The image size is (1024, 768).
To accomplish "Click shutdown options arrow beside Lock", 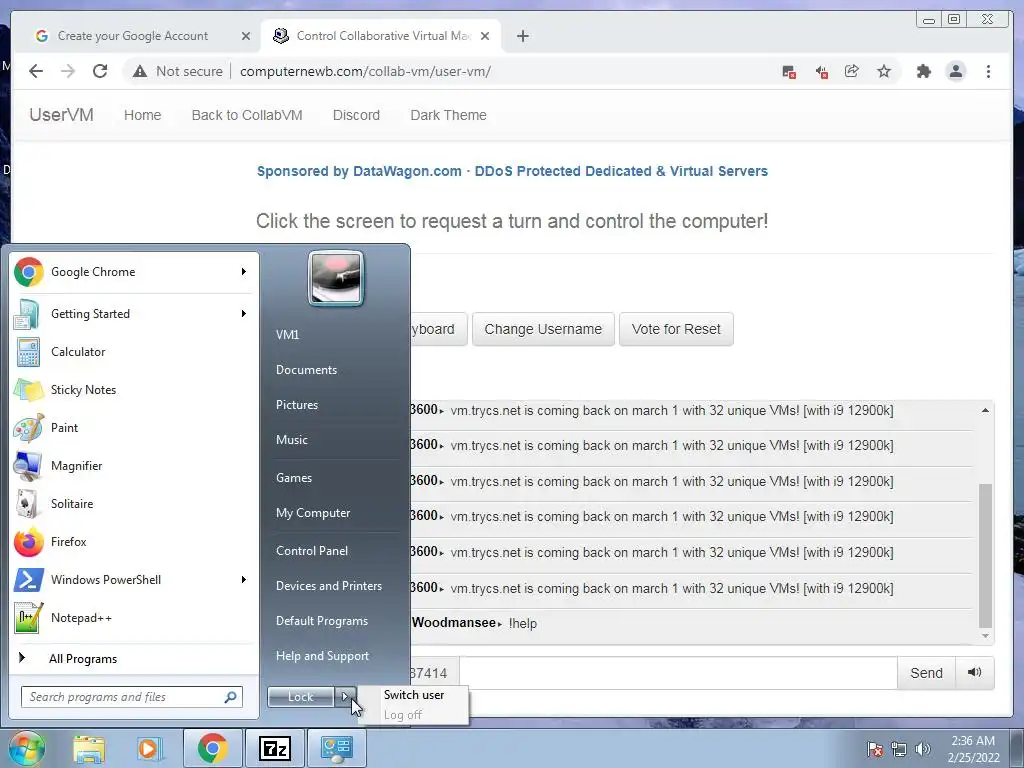I will (x=345, y=697).
